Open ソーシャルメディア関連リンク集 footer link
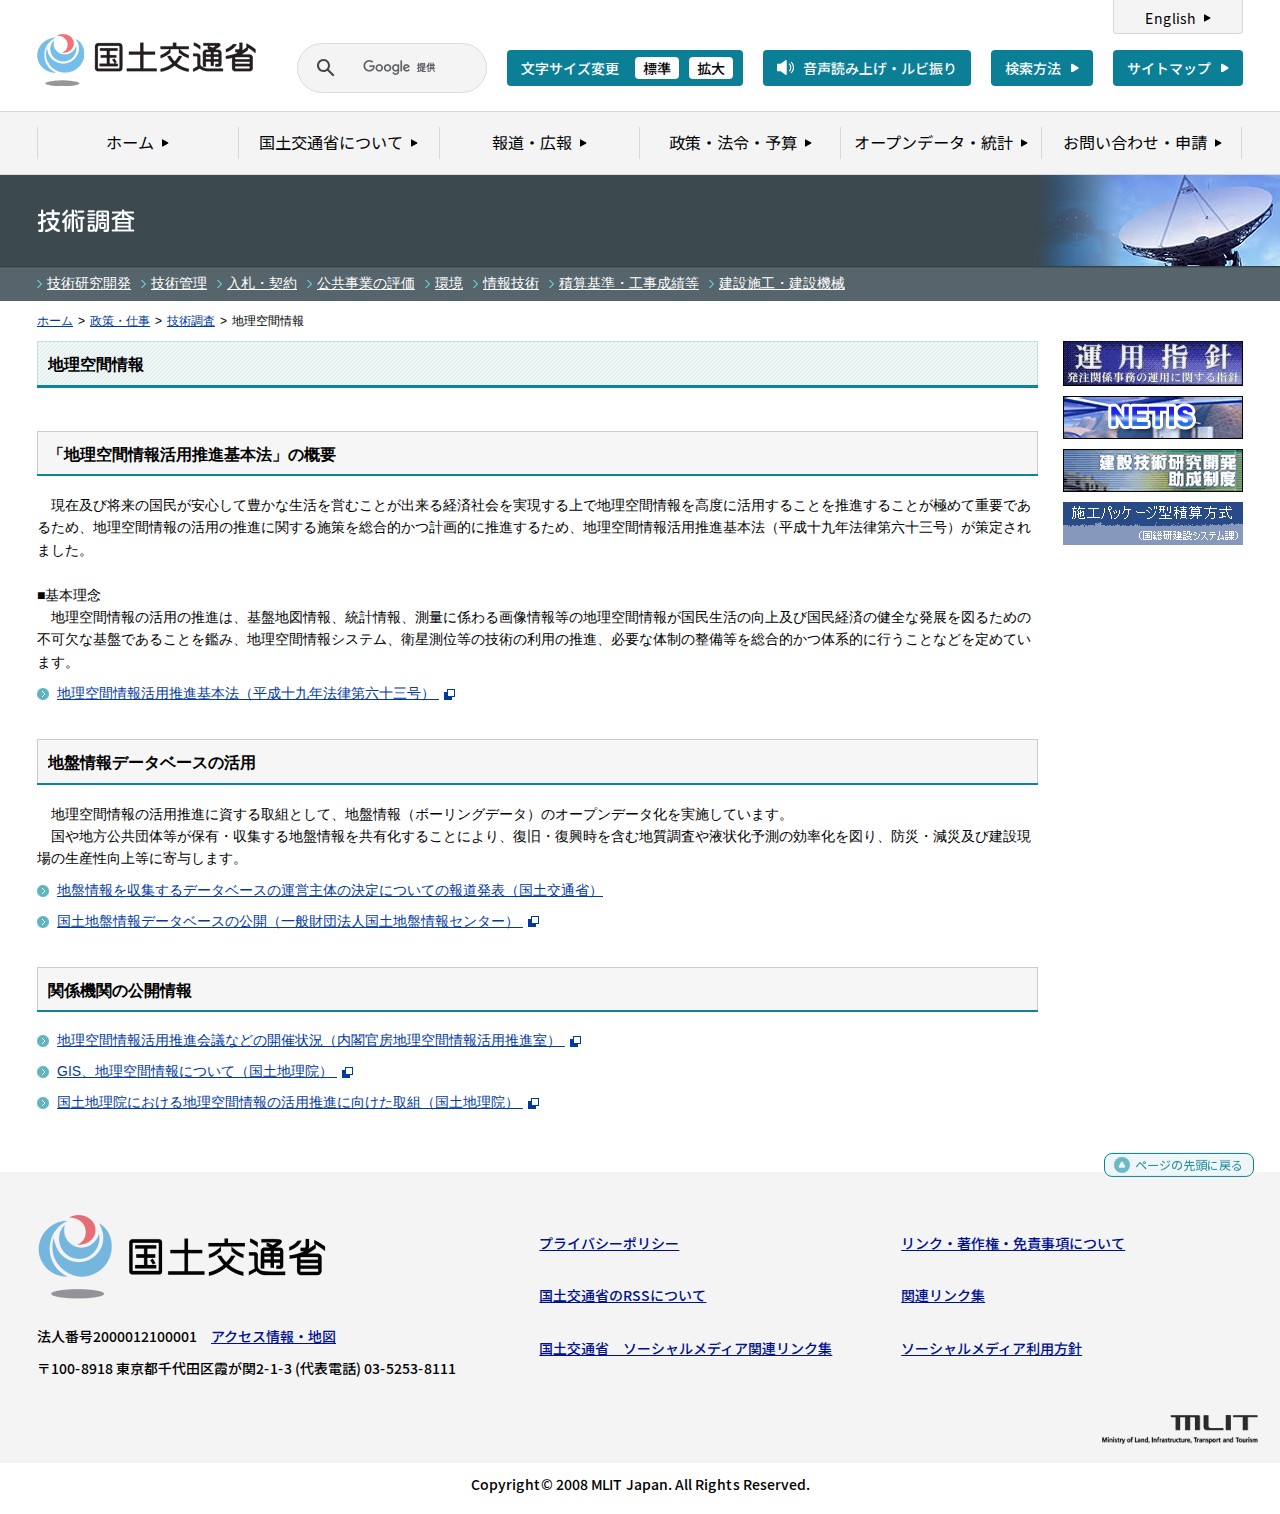The width and height of the screenshot is (1280, 1514). coord(685,1349)
